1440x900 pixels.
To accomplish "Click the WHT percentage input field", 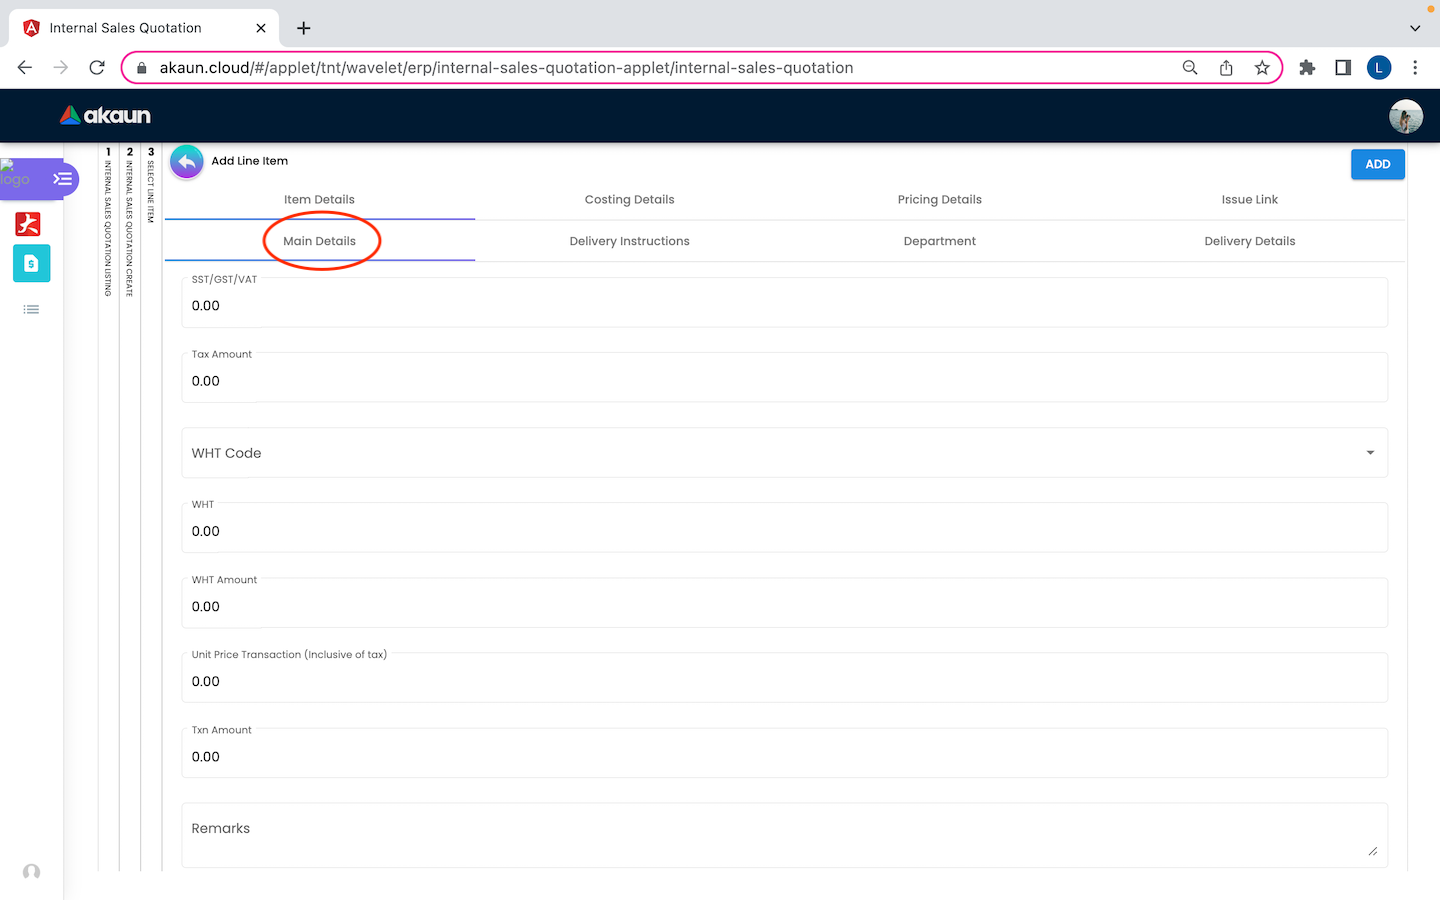I will coord(785,527).
